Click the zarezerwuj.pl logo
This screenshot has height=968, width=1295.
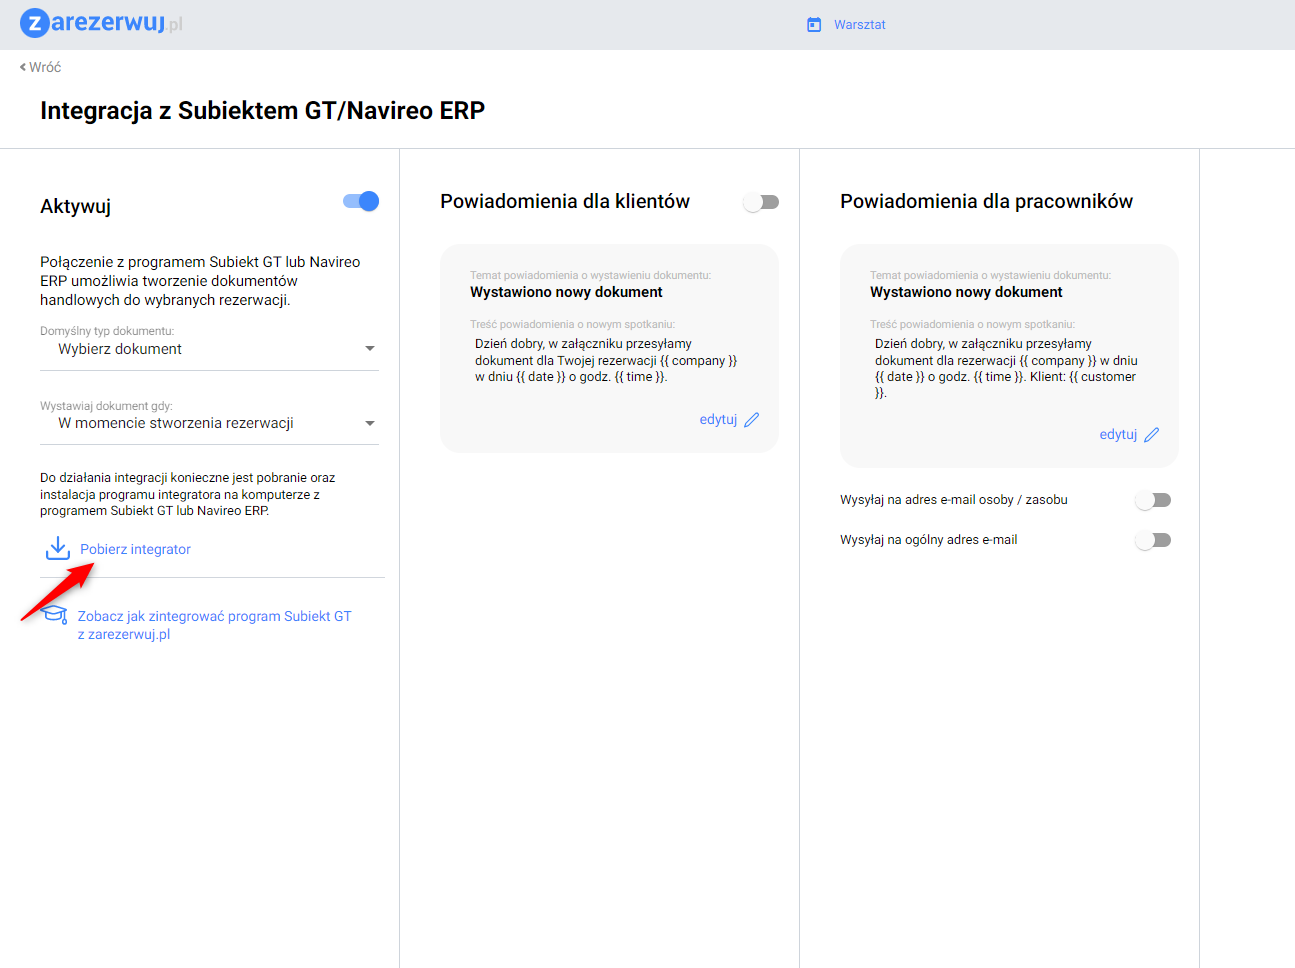[101, 22]
